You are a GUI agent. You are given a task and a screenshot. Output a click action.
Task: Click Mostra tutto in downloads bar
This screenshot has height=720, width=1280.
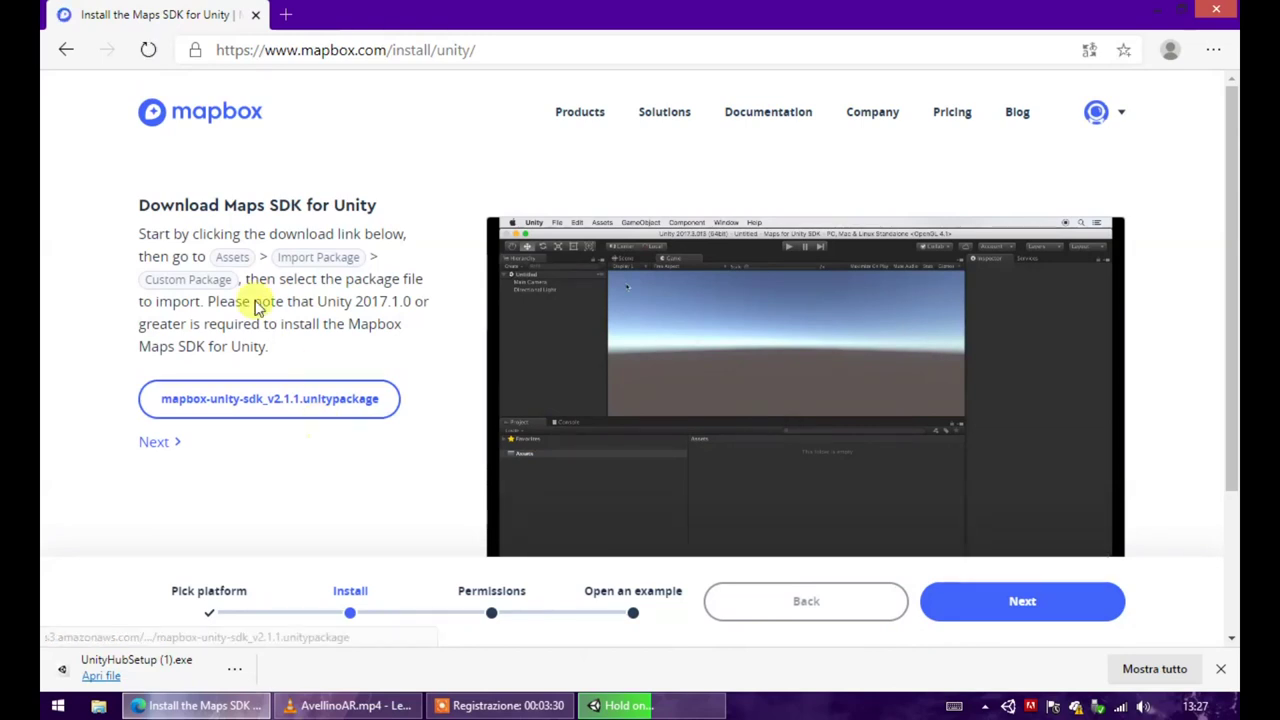1154,669
